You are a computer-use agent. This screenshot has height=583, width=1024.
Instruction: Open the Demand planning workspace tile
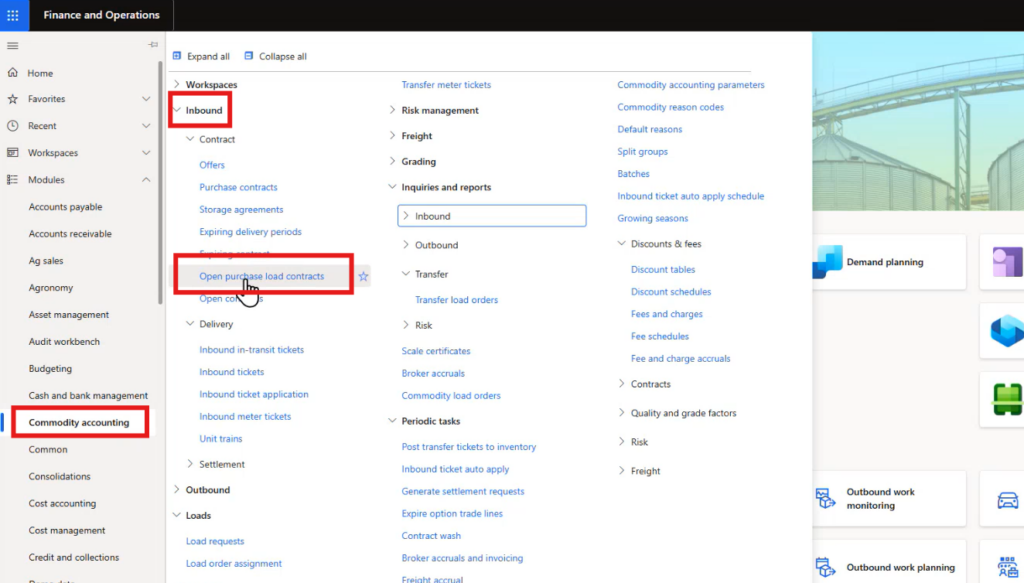[889, 262]
